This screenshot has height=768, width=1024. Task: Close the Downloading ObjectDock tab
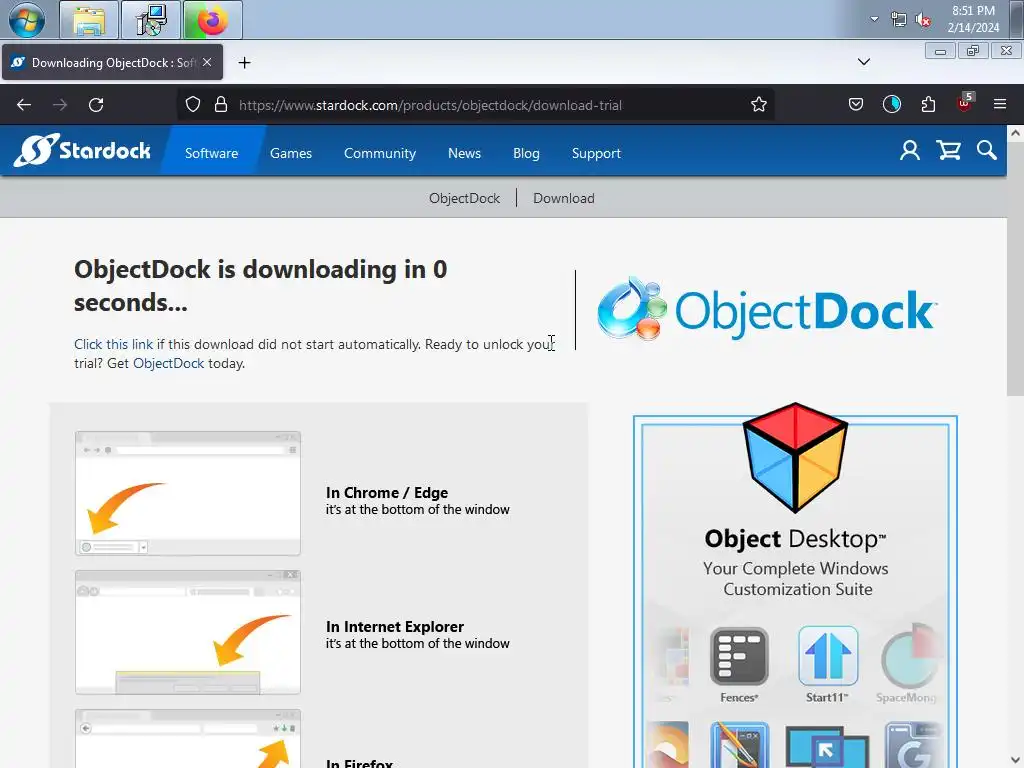207,62
